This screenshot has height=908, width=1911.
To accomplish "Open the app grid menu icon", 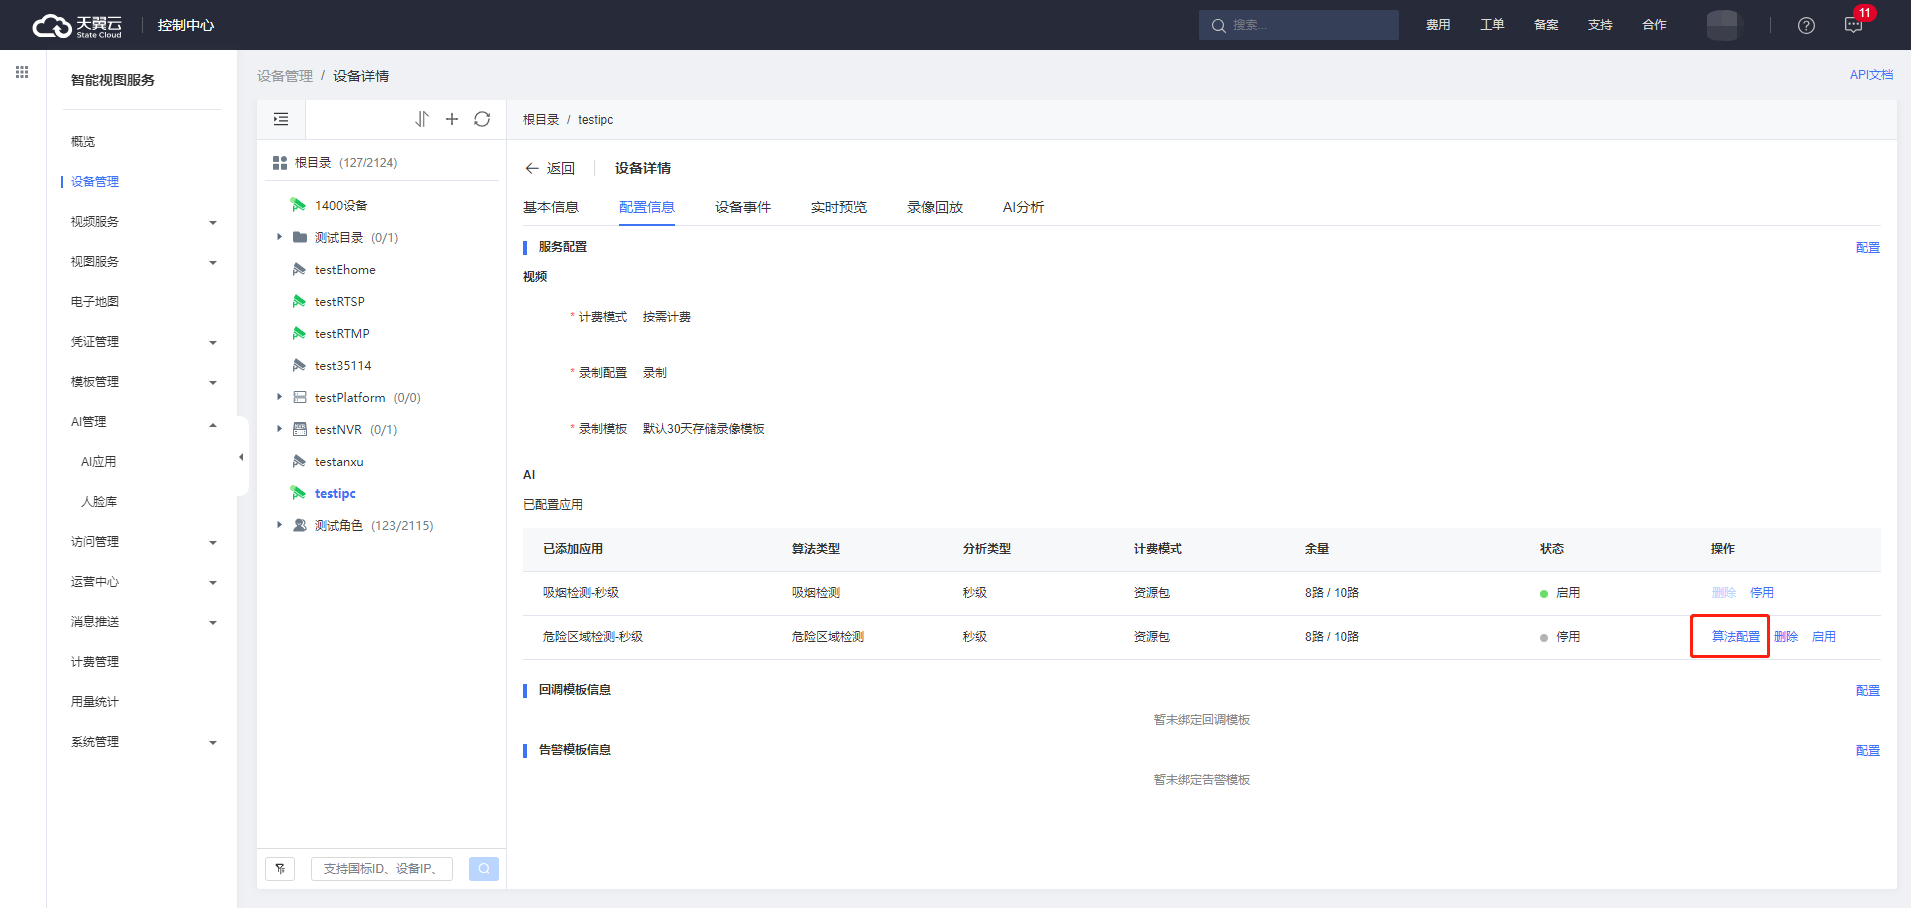I will [x=22, y=72].
